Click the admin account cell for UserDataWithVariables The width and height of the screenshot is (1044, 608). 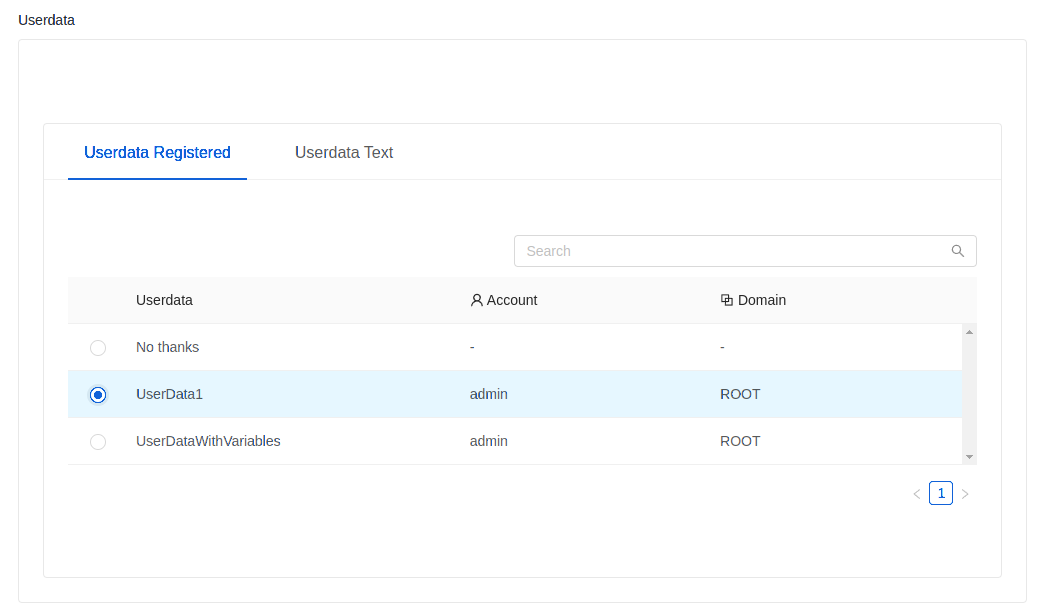tap(489, 441)
